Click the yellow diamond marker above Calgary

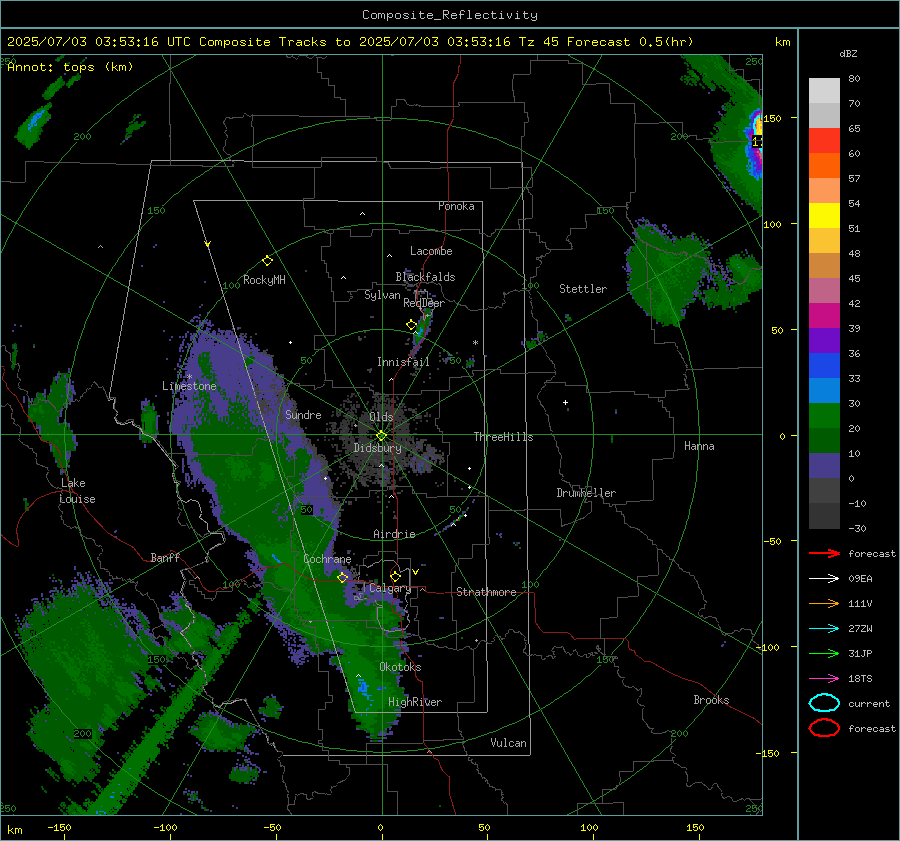[395, 576]
